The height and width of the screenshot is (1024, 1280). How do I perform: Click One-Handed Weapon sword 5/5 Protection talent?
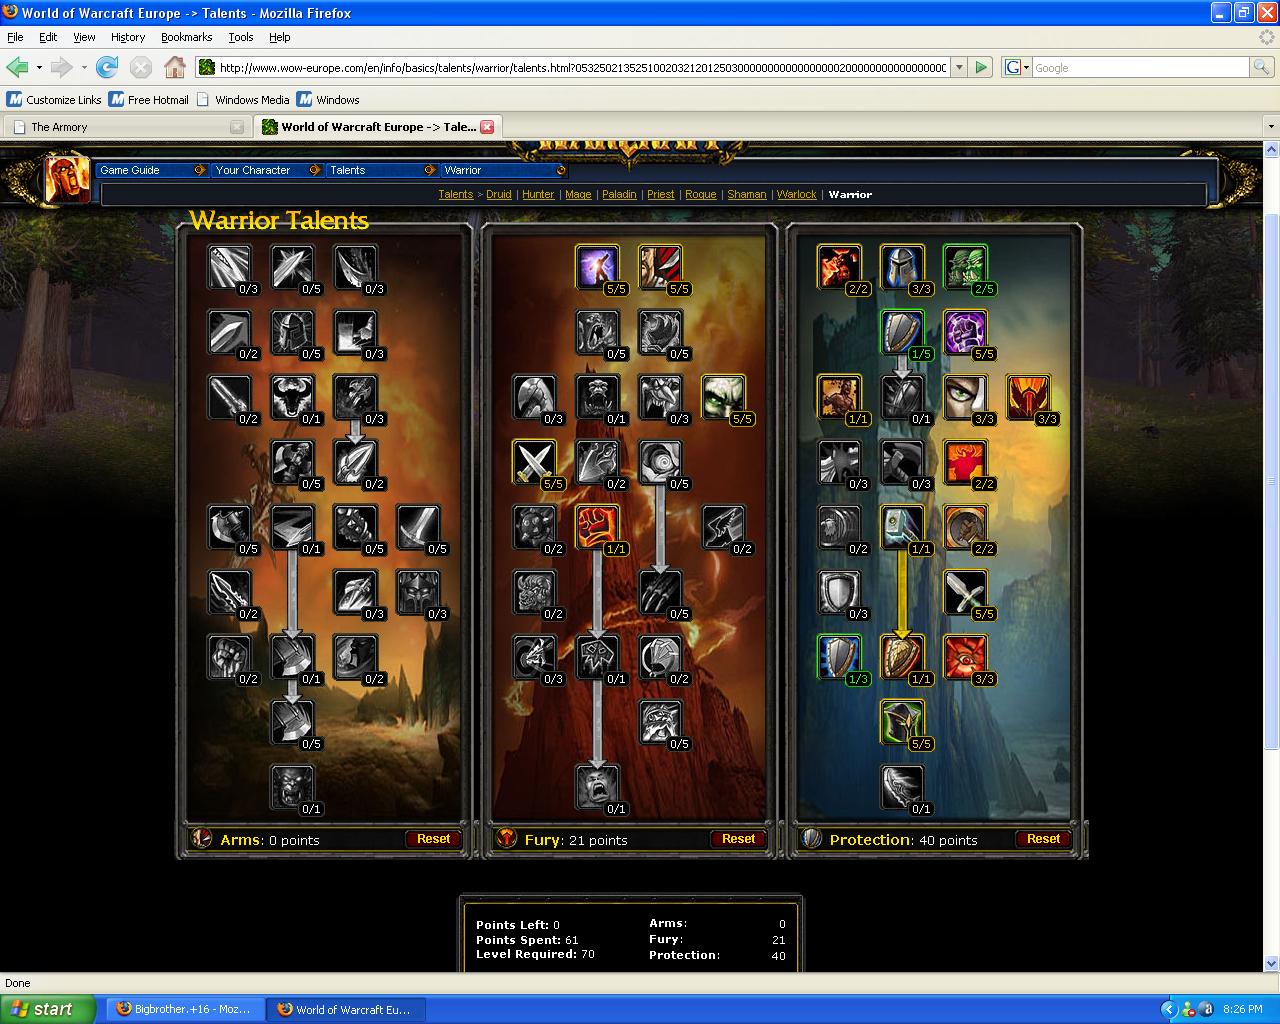point(966,592)
